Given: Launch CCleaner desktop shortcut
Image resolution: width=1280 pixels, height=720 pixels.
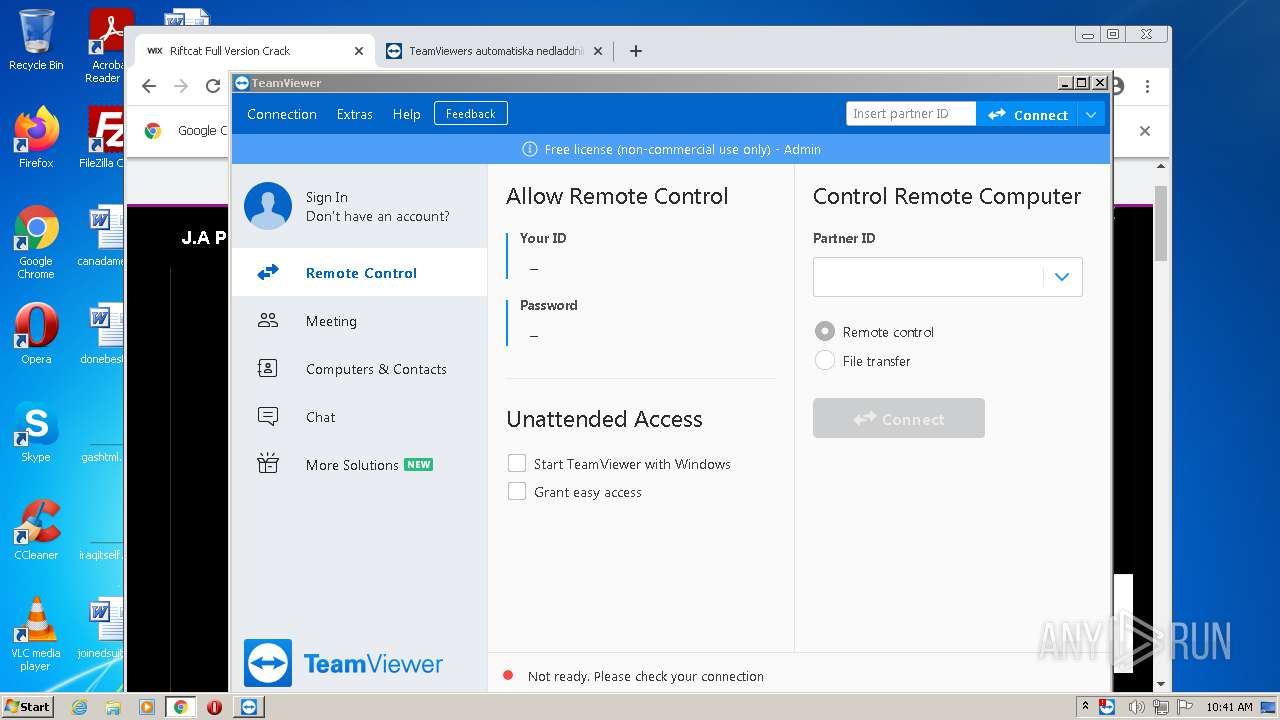Looking at the screenshot, I should pos(36,530).
